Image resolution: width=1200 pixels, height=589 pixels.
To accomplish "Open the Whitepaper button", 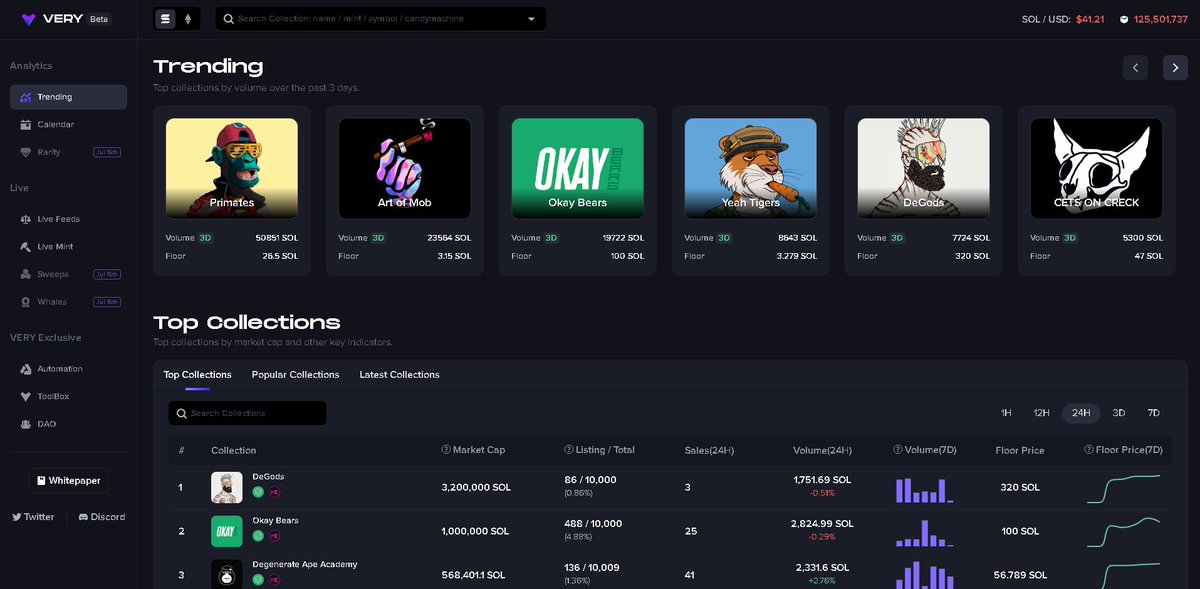I will [x=68, y=480].
